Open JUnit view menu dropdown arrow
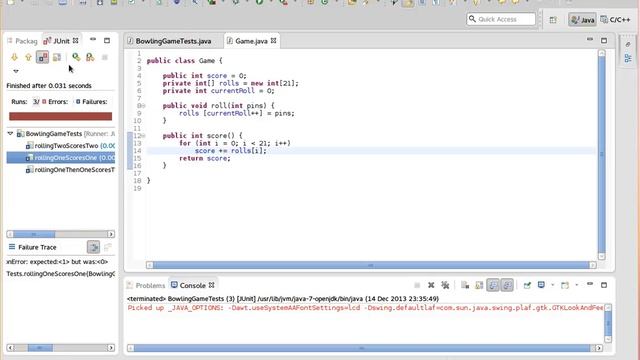This screenshot has height=360, width=640. (16, 71)
